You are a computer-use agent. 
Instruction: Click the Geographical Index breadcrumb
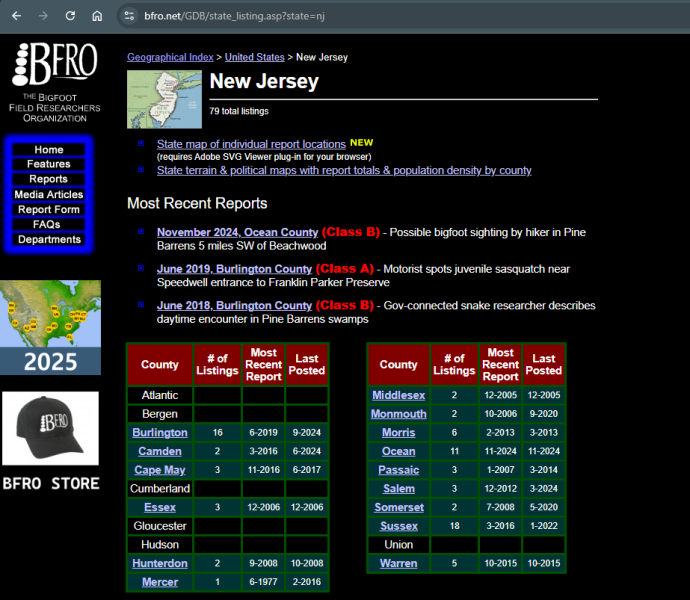(x=170, y=58)
